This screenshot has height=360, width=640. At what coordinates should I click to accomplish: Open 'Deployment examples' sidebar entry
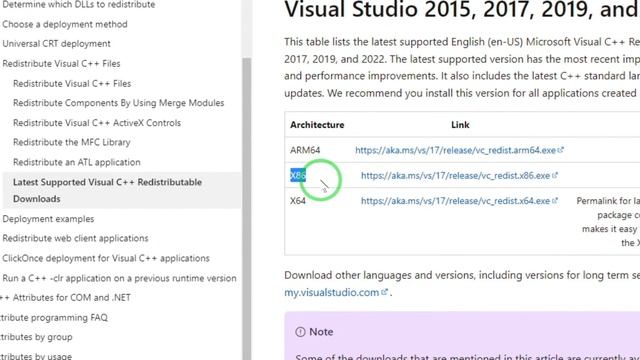(x=48, y=219)
